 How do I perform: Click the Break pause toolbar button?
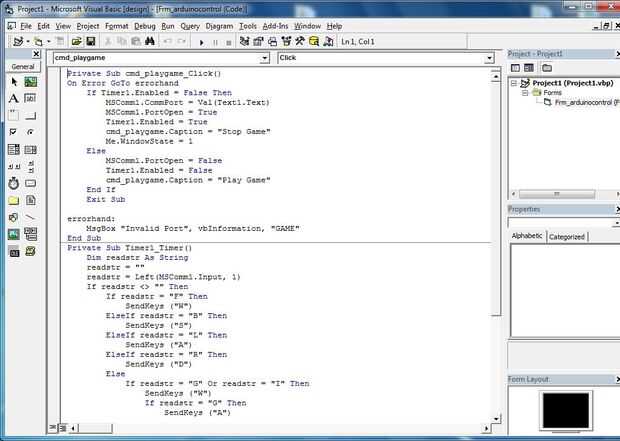215,42
